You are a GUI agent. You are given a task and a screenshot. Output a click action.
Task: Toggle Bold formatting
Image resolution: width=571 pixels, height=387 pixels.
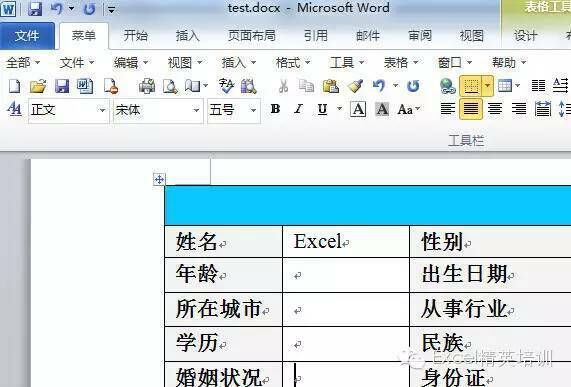pos(275,109)
